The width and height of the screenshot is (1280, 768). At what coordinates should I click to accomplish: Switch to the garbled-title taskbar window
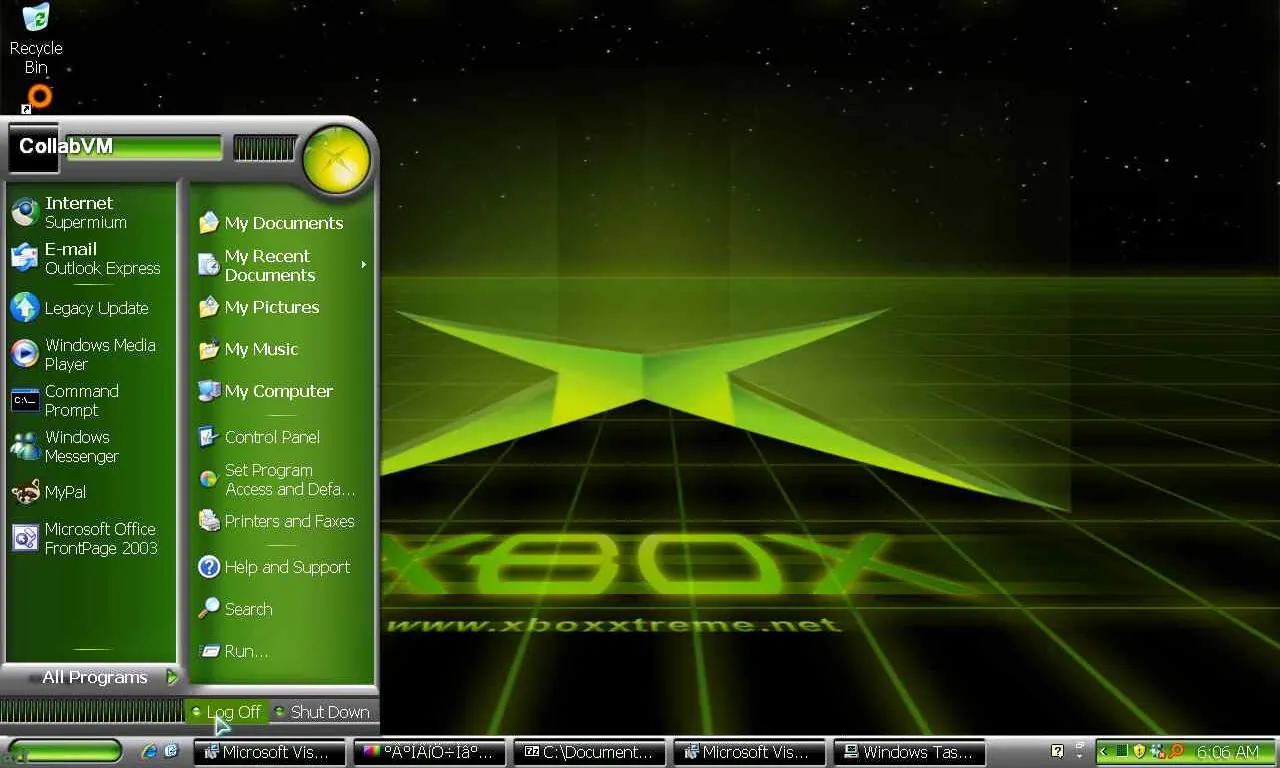click(430, 752)
